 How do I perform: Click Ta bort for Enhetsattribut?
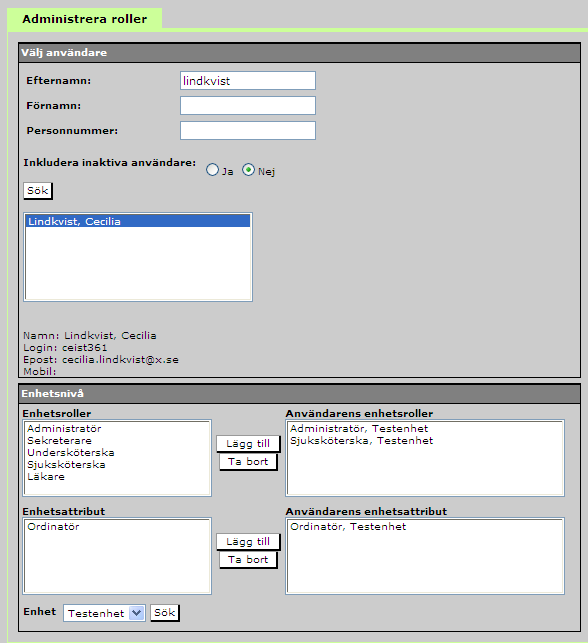pos(248,560)
